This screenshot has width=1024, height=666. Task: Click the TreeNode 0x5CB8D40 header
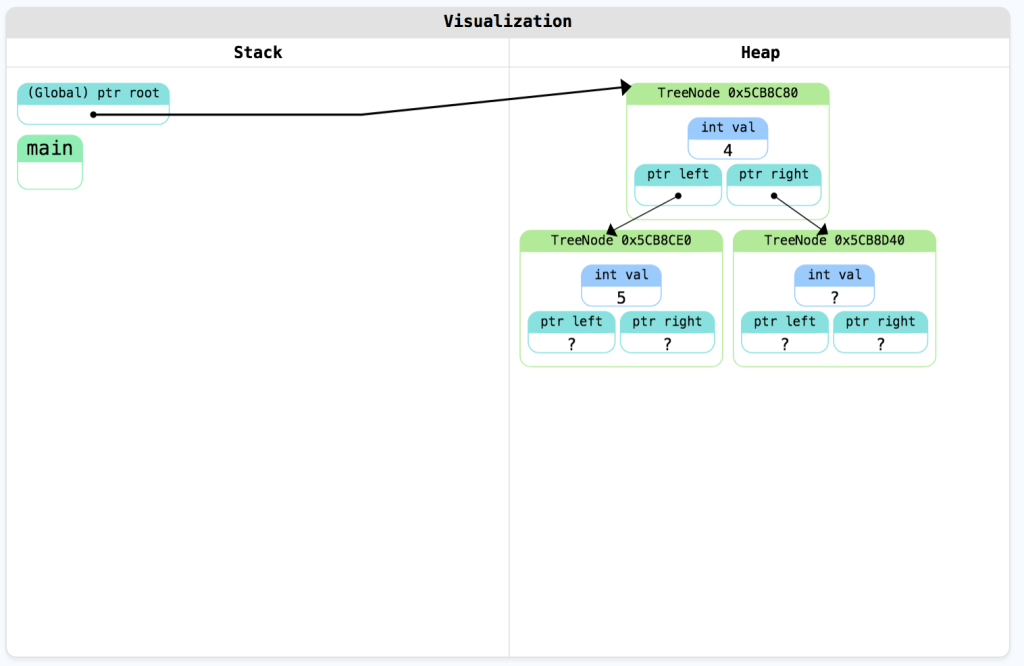coord(834,241)
